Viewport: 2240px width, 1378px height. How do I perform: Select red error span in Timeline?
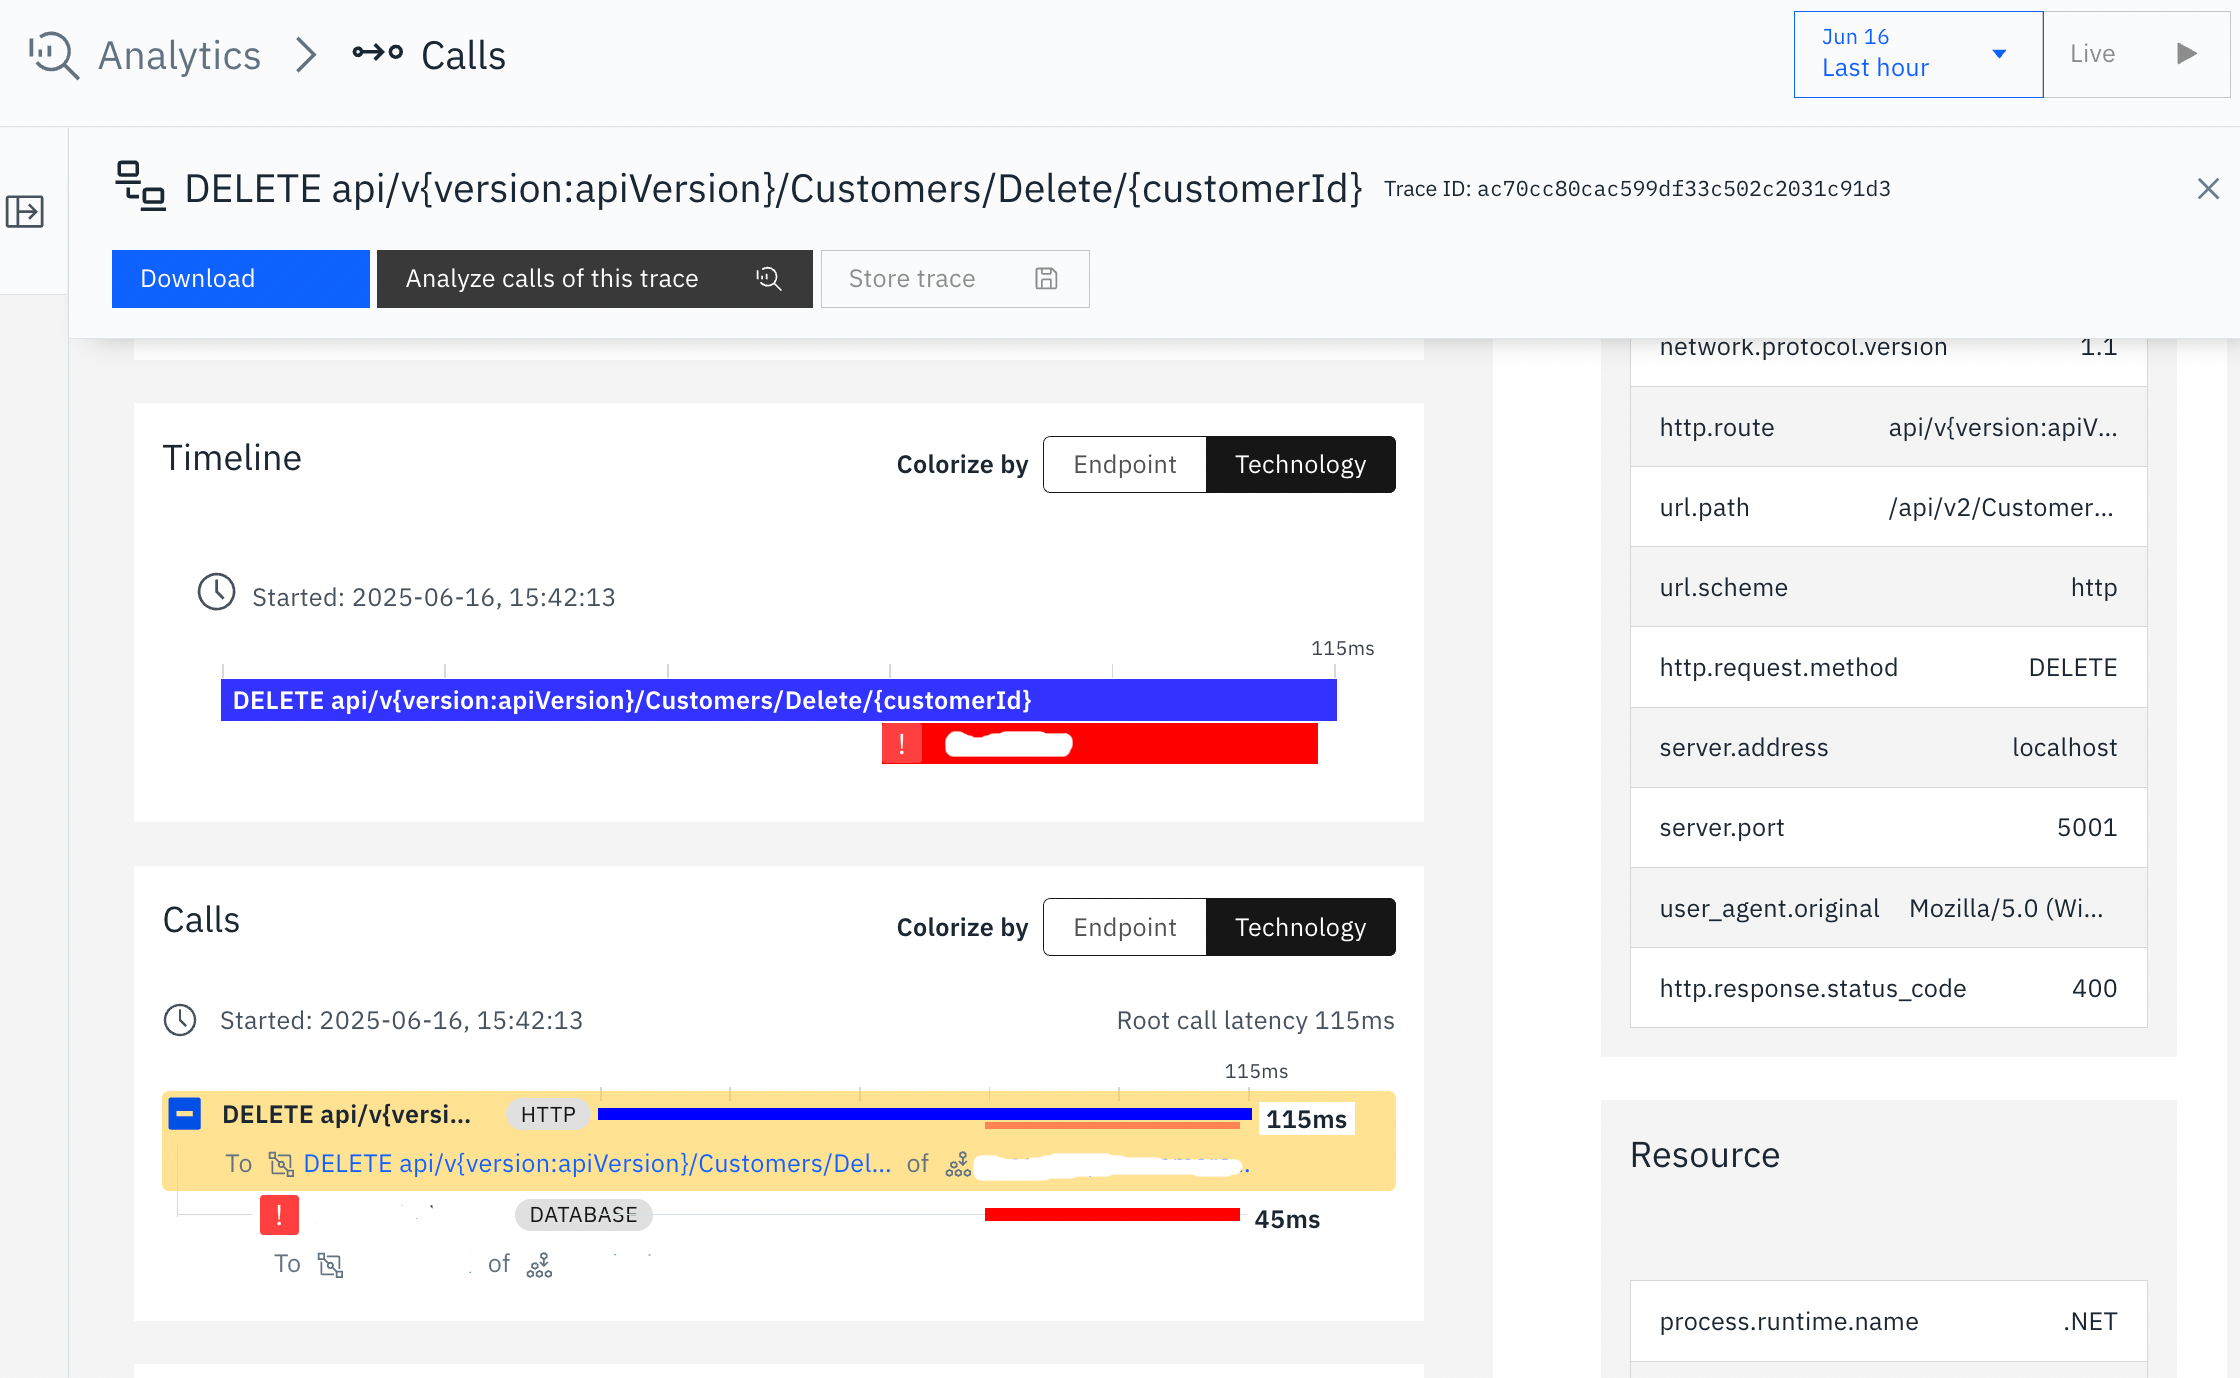(1100, 744)
